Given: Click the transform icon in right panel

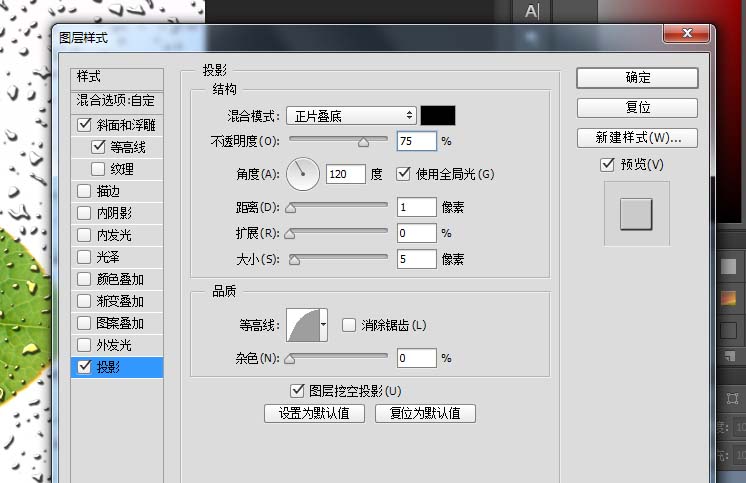Looking at the screenshot, I should tap(733, 398).
